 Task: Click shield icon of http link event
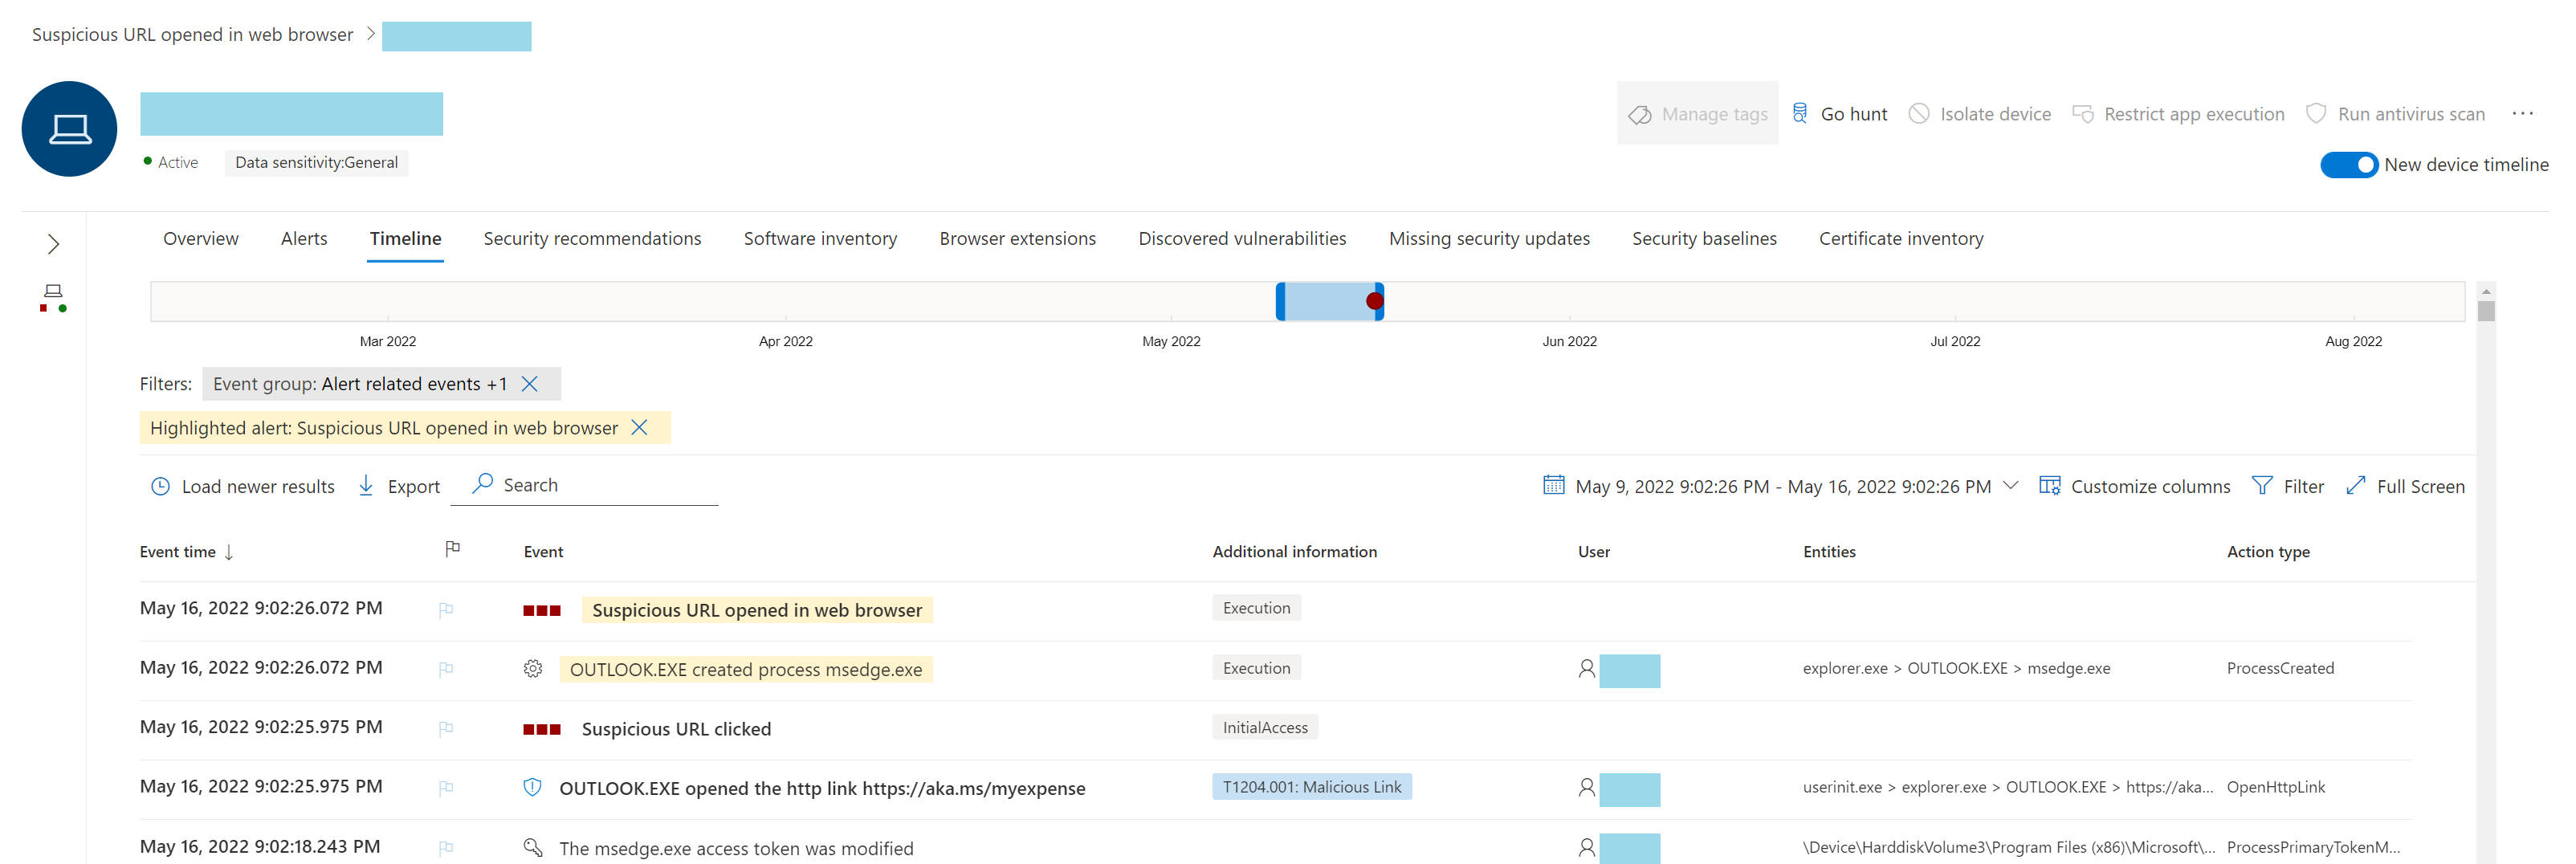pyautogui.click(x=533, y=788)
